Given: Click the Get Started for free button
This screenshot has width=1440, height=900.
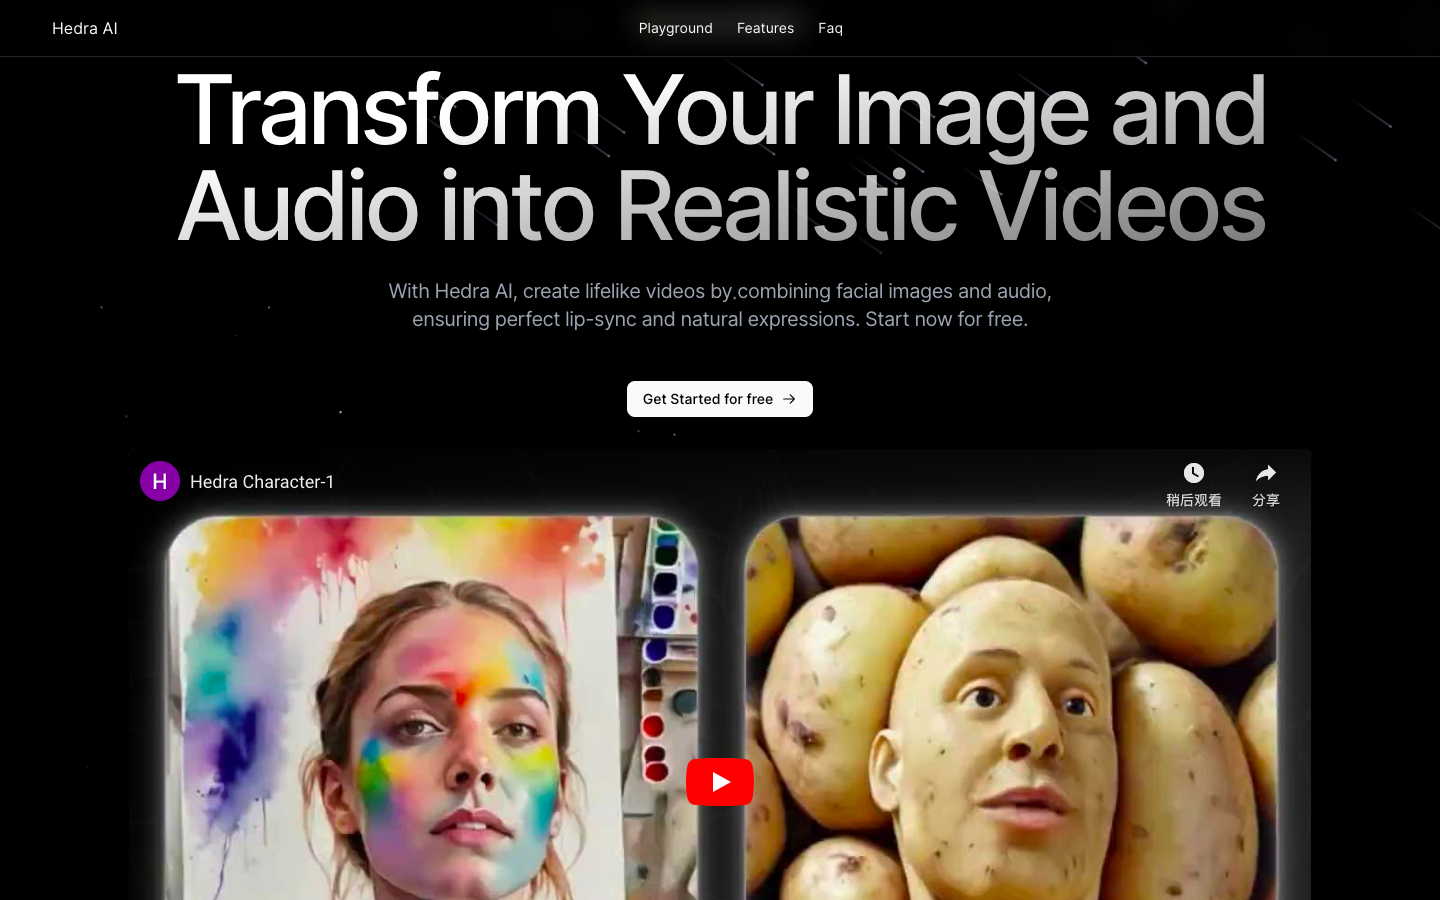Looking at the screenshot, I should pyautogui.click(x=720, y=399).
